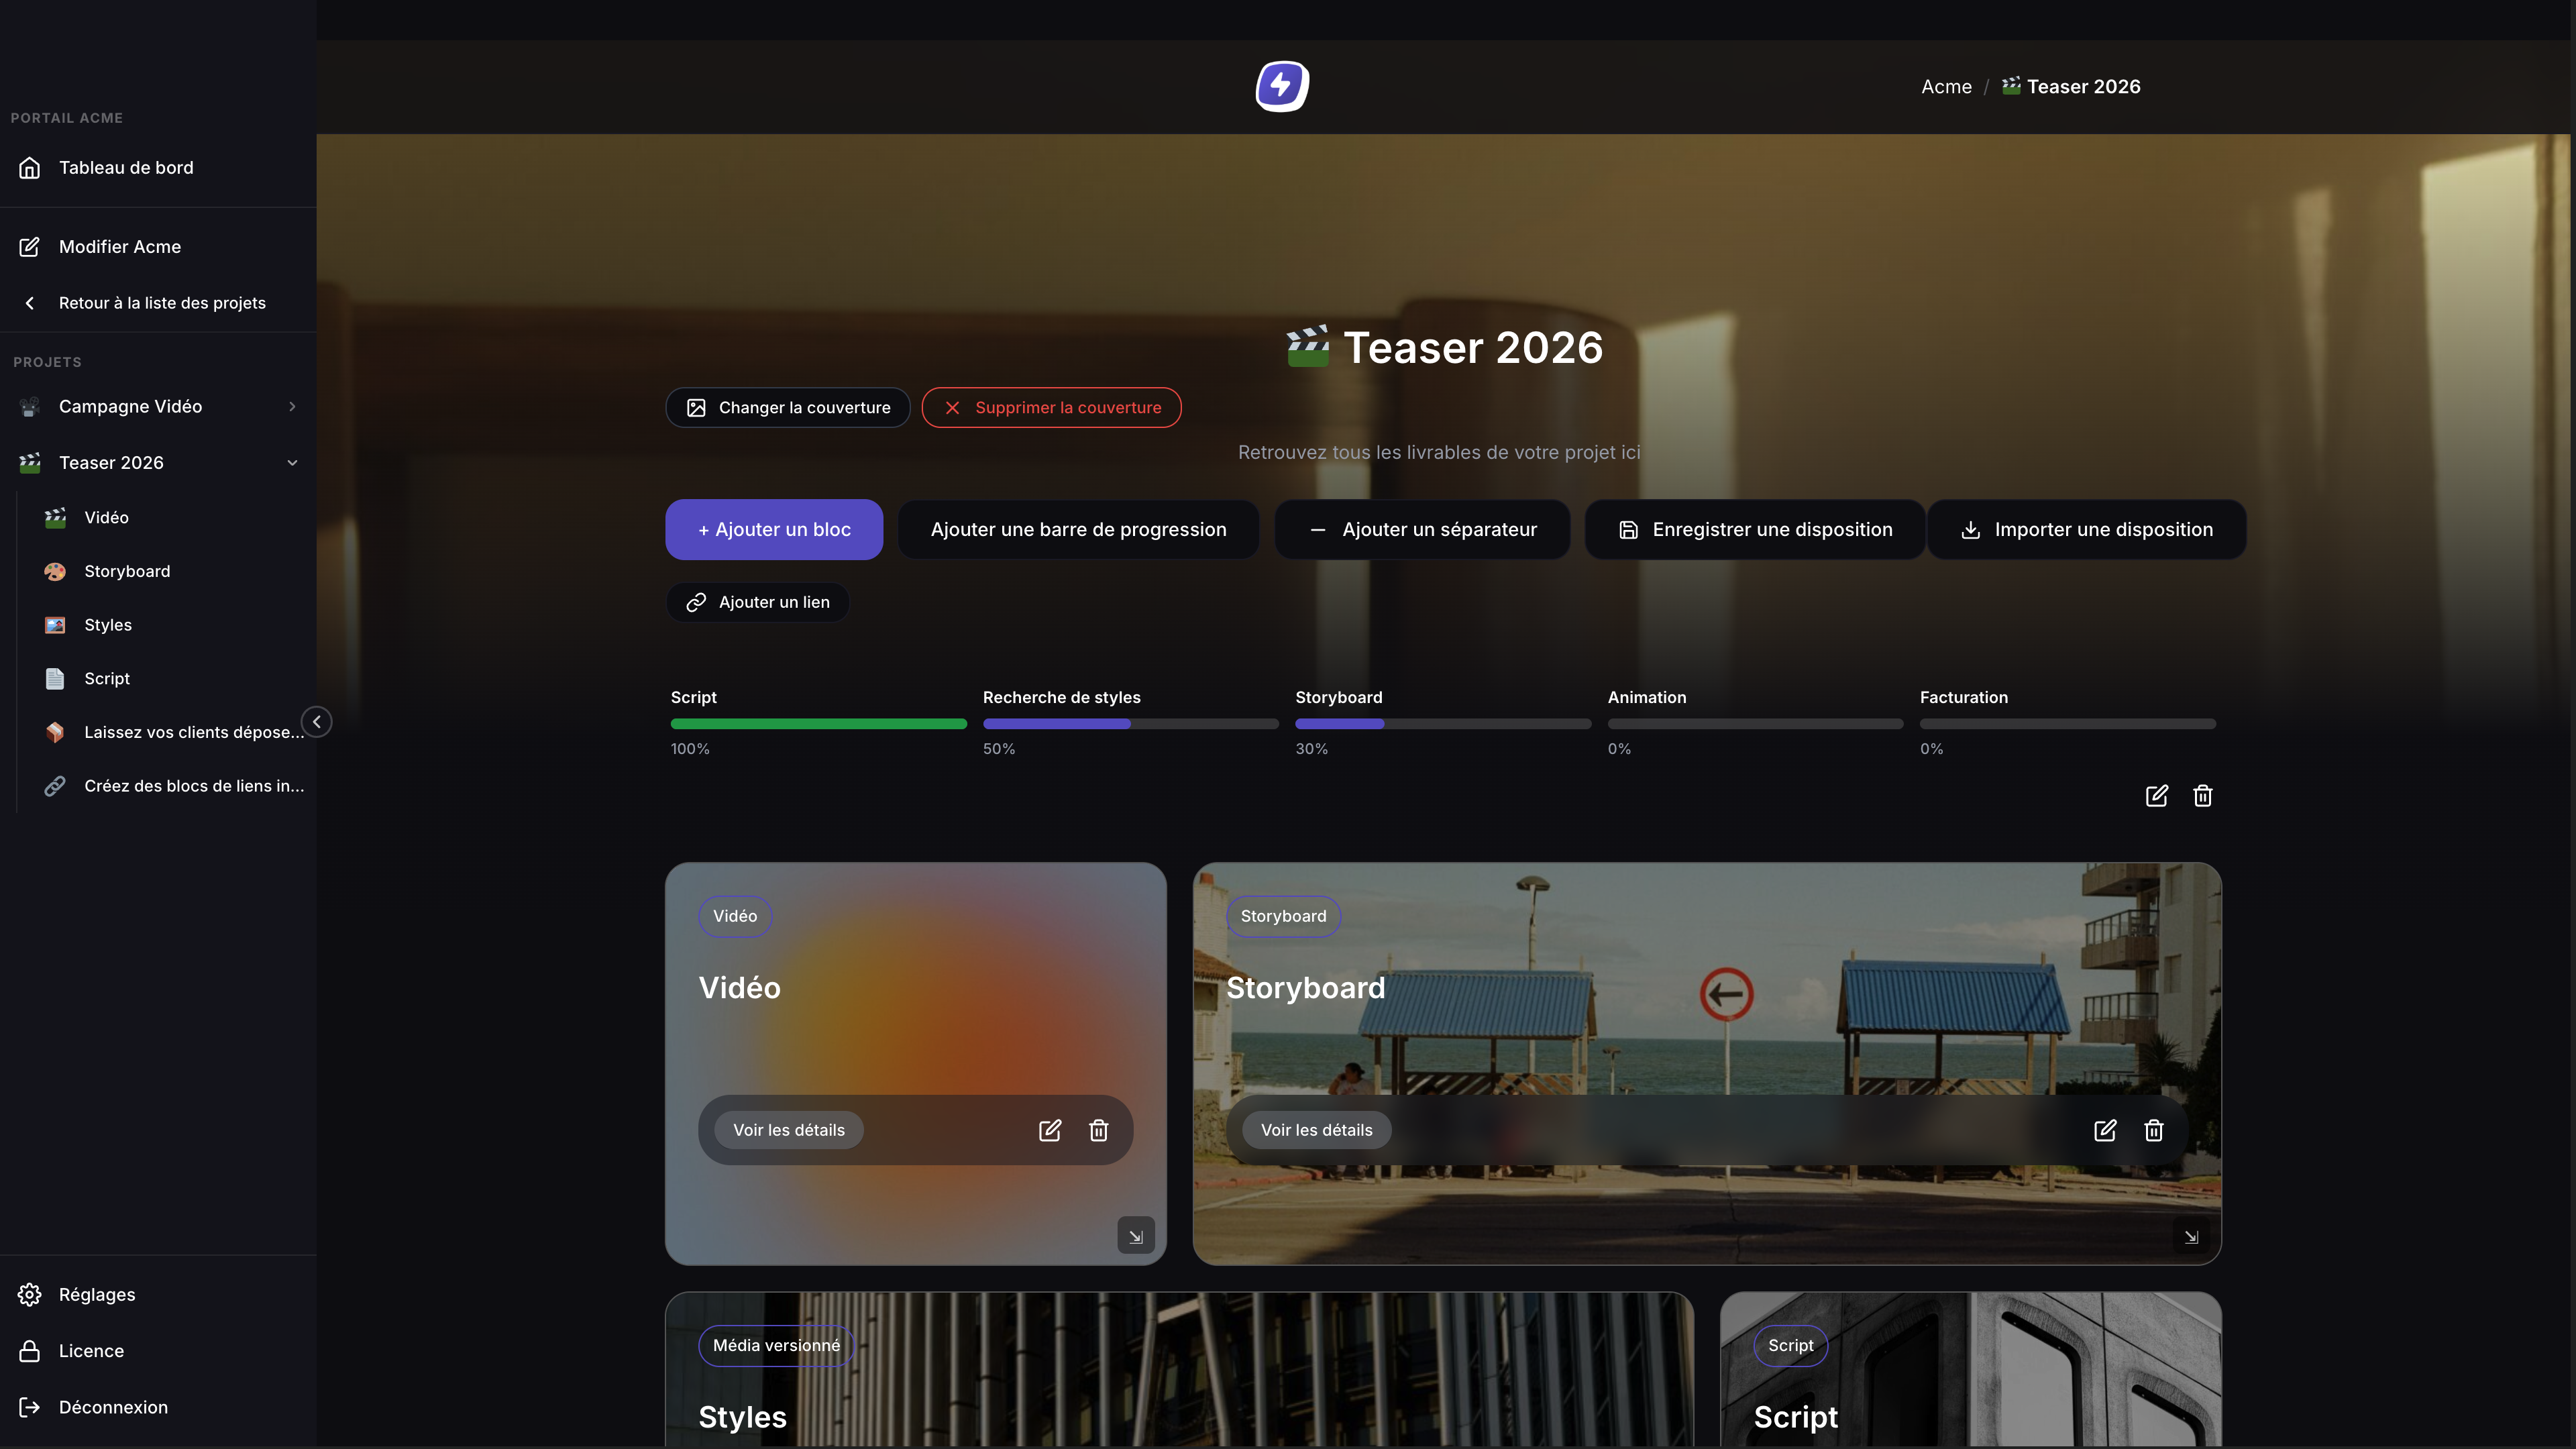Click the padlock icon beside Licence

30,1351
